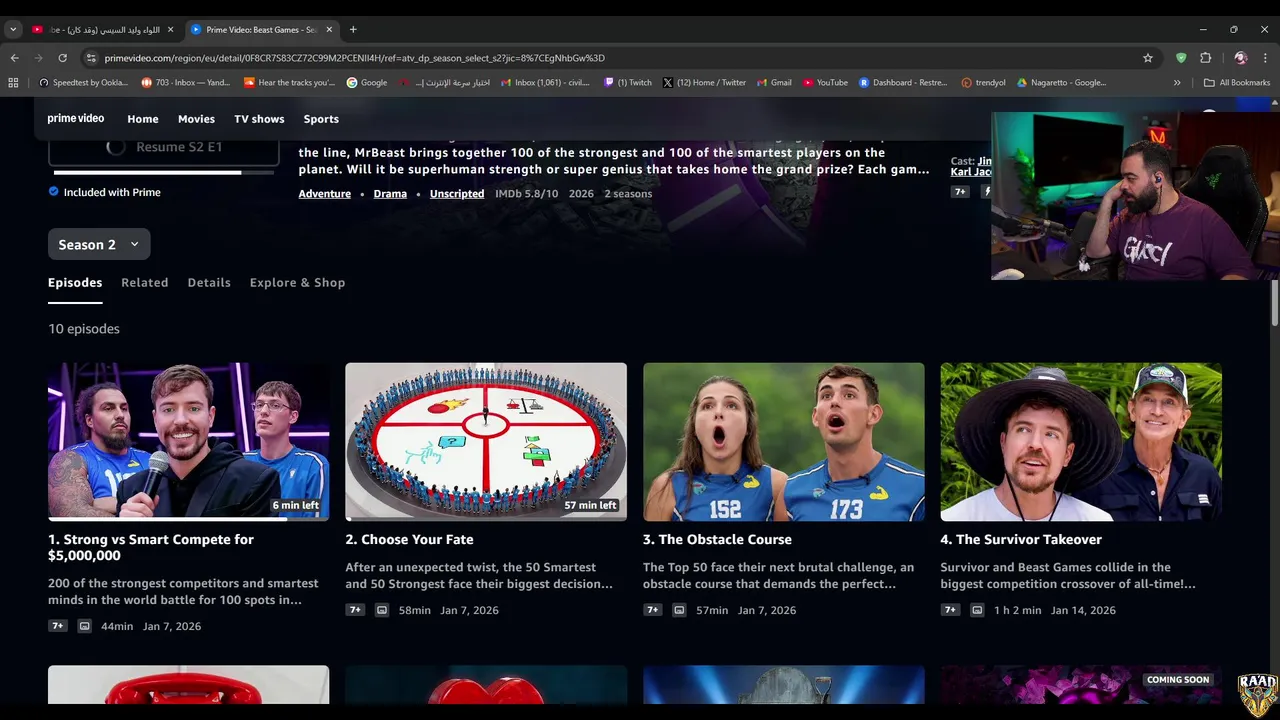The height and width of the screenshot is (720, 1280).
Task: Switch to the Related tab
Action: pos(145,282)
